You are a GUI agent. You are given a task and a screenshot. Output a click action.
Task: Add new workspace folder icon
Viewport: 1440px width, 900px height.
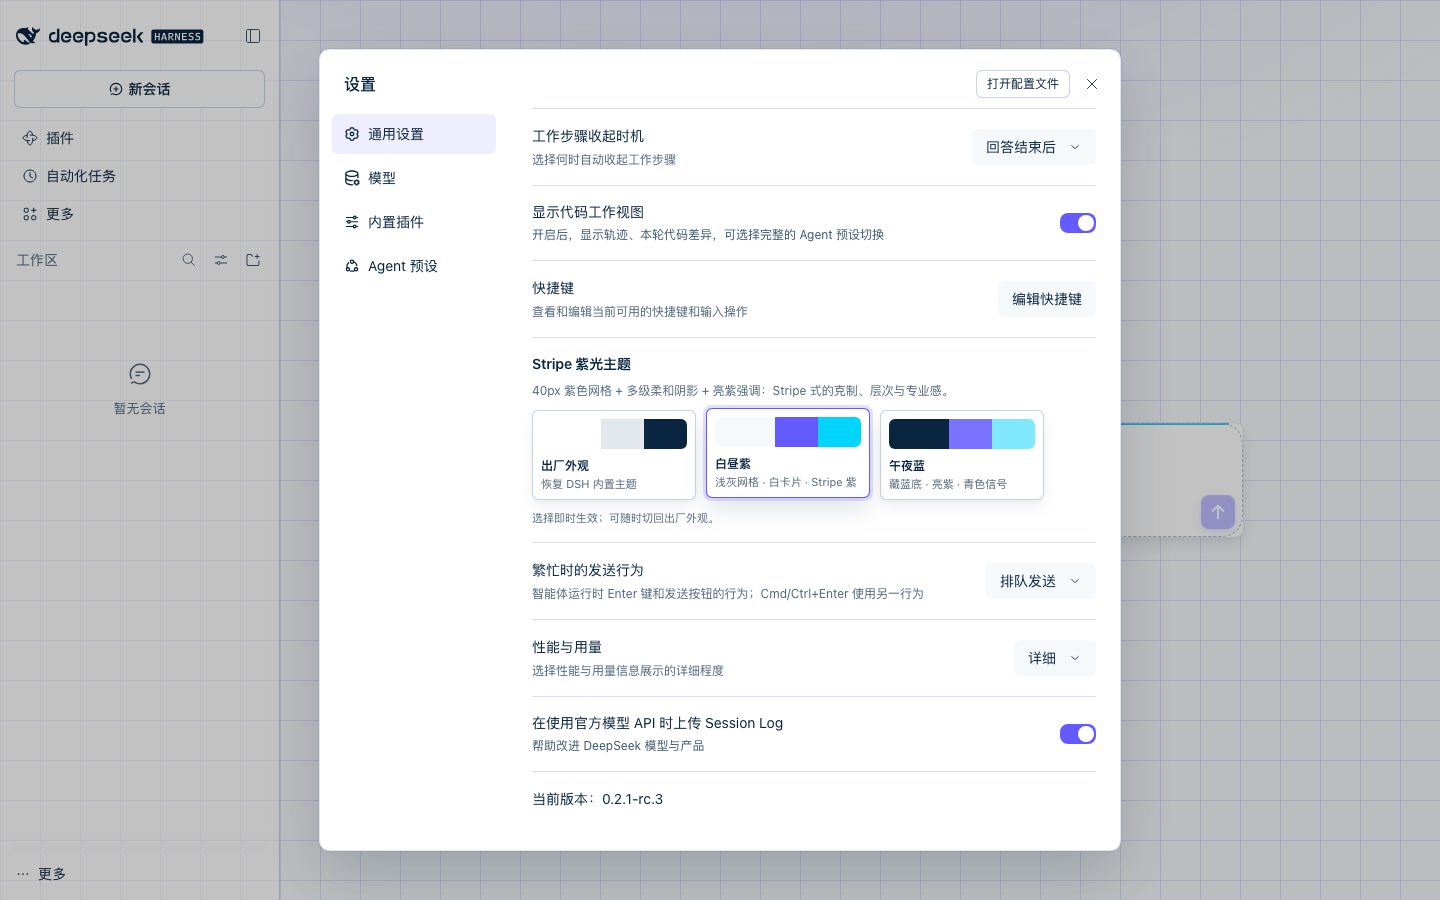[253, 260]
